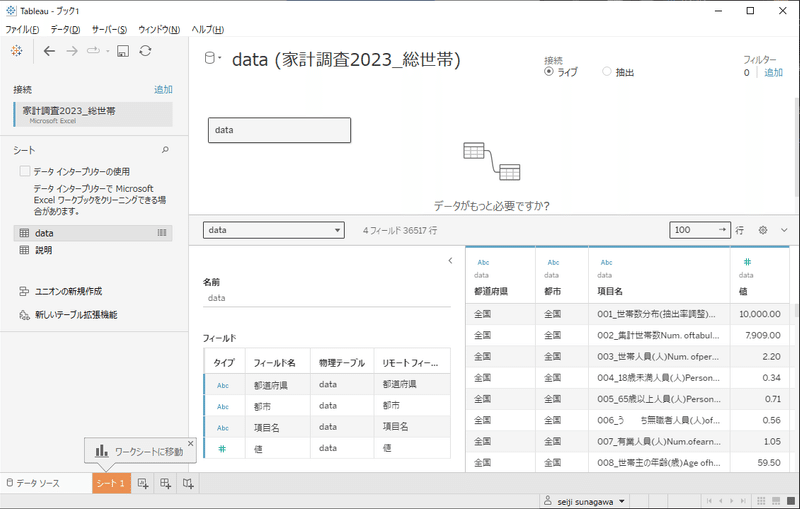Switch to the データ ソース tab
Image resolution: width=800 pixels, height=509 pixels.
pyautogui.click(x=33, y=483)
